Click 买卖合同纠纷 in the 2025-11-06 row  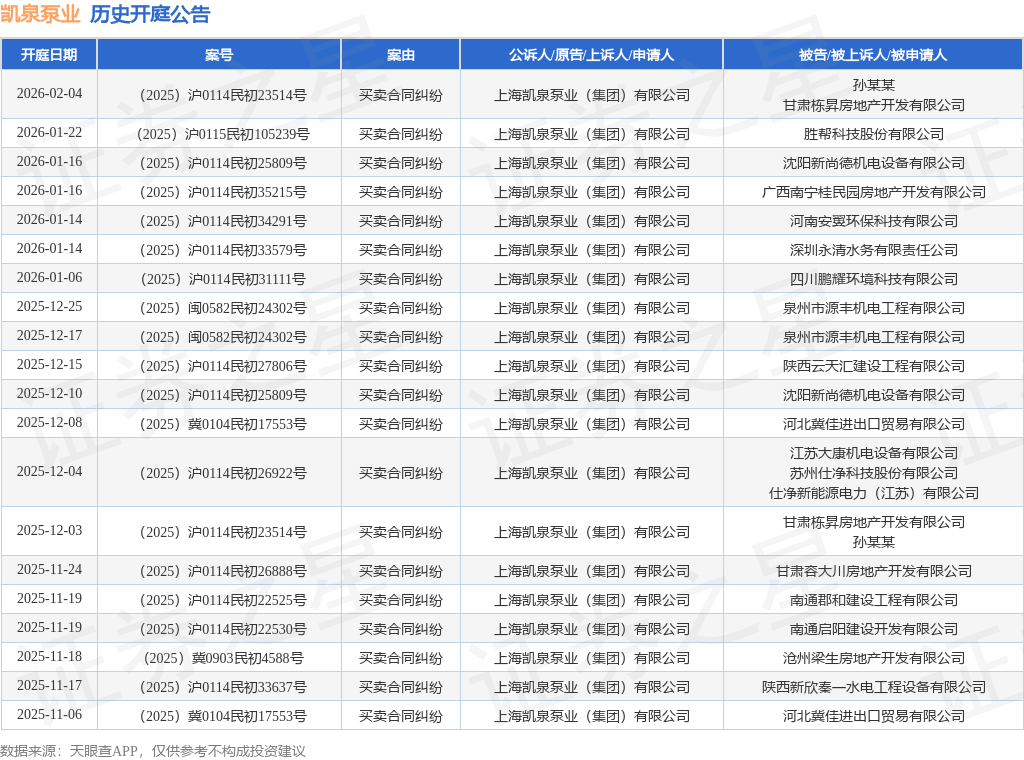click(400, 716)
